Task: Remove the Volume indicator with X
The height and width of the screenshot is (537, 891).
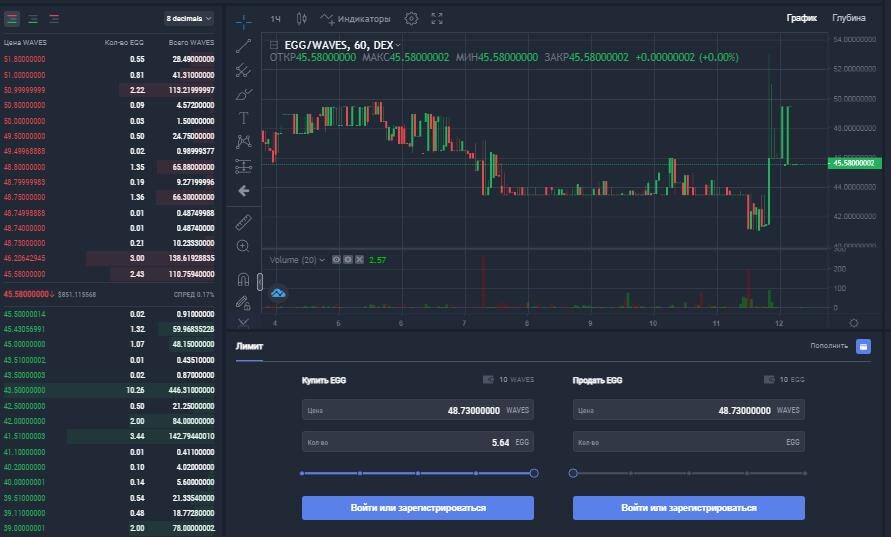Action: (359, 260)
